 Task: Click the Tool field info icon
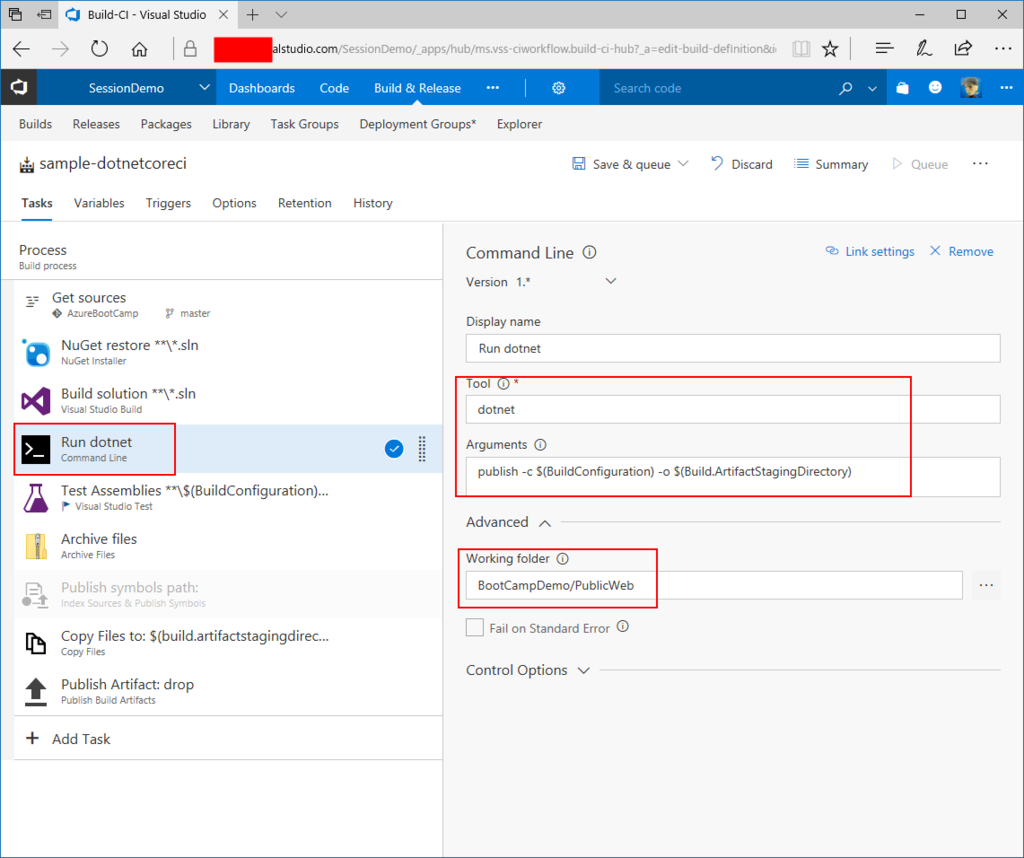pyautogui.click(x=504, y=384)
